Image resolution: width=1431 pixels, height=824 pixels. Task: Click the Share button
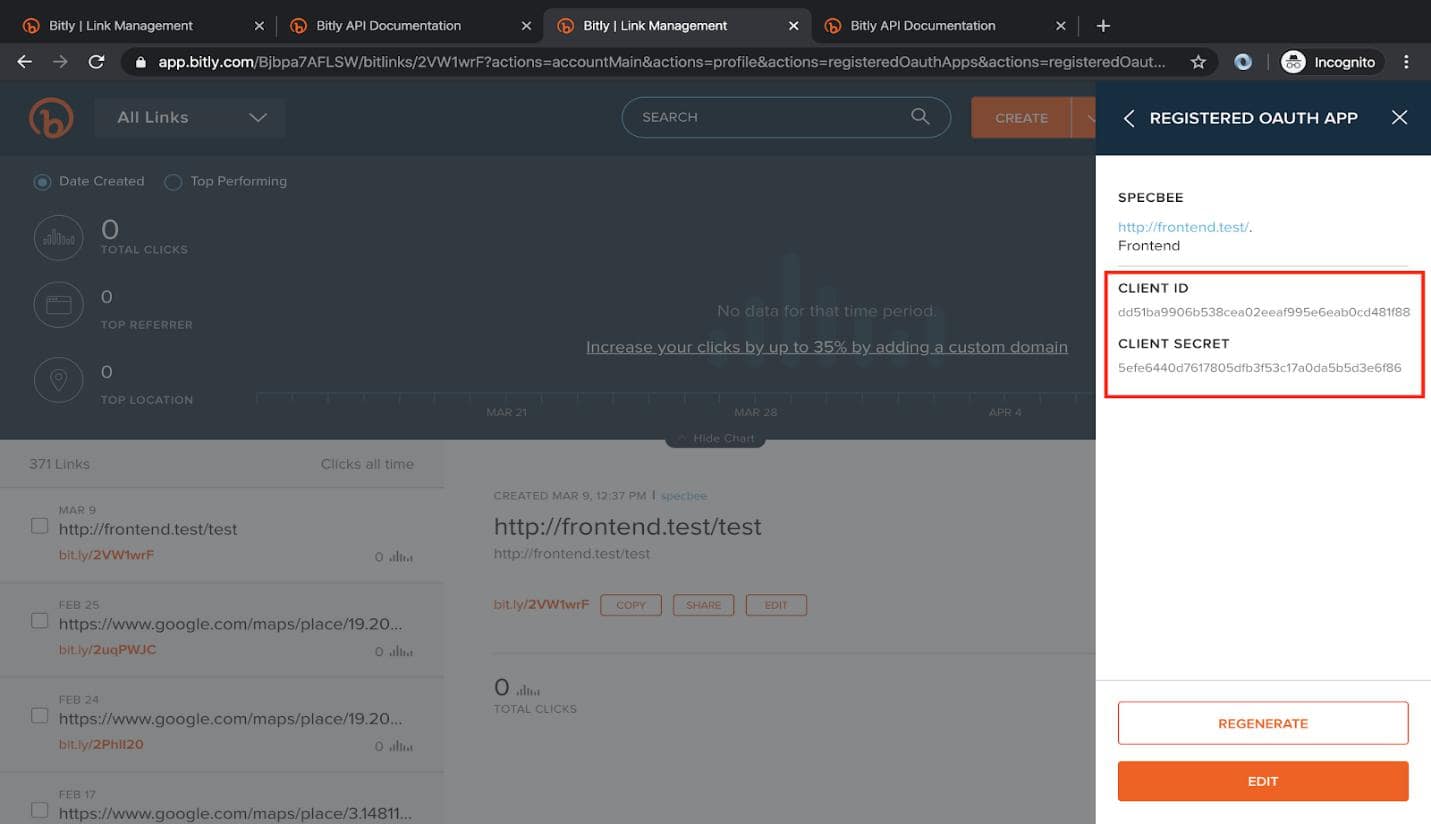pyautogui.click(x=704, y=605)
